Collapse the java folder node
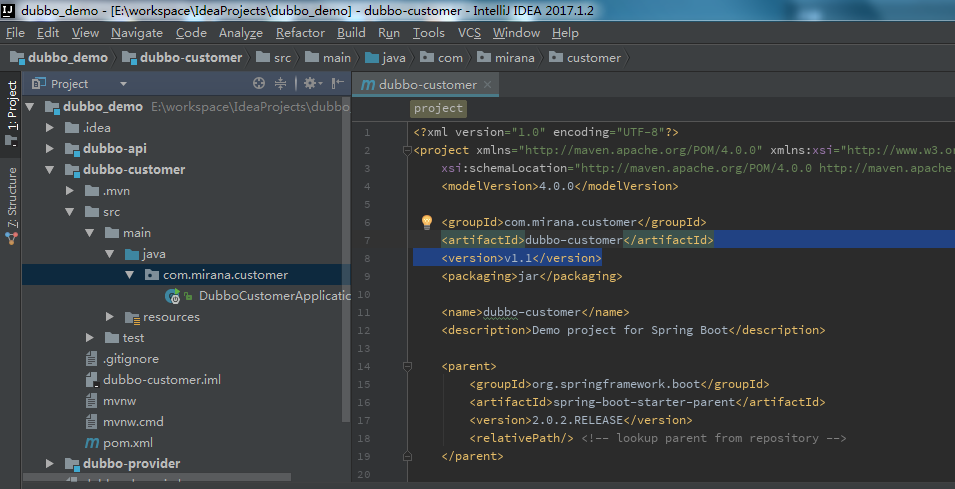Image resolution: width=955 pixels, height=489 pixels. coord(110,254)
